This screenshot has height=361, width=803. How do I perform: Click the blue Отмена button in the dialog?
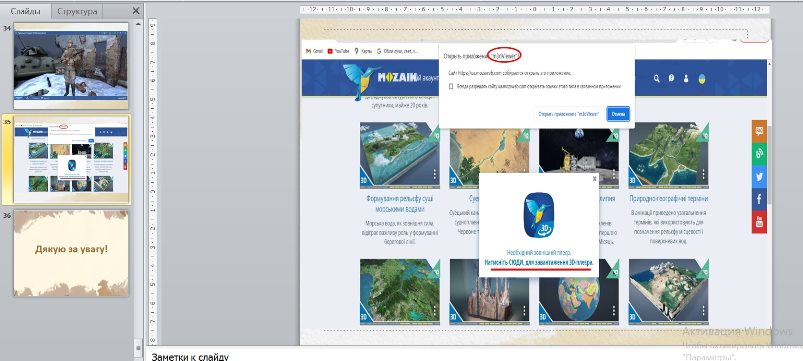pos(618,114)
